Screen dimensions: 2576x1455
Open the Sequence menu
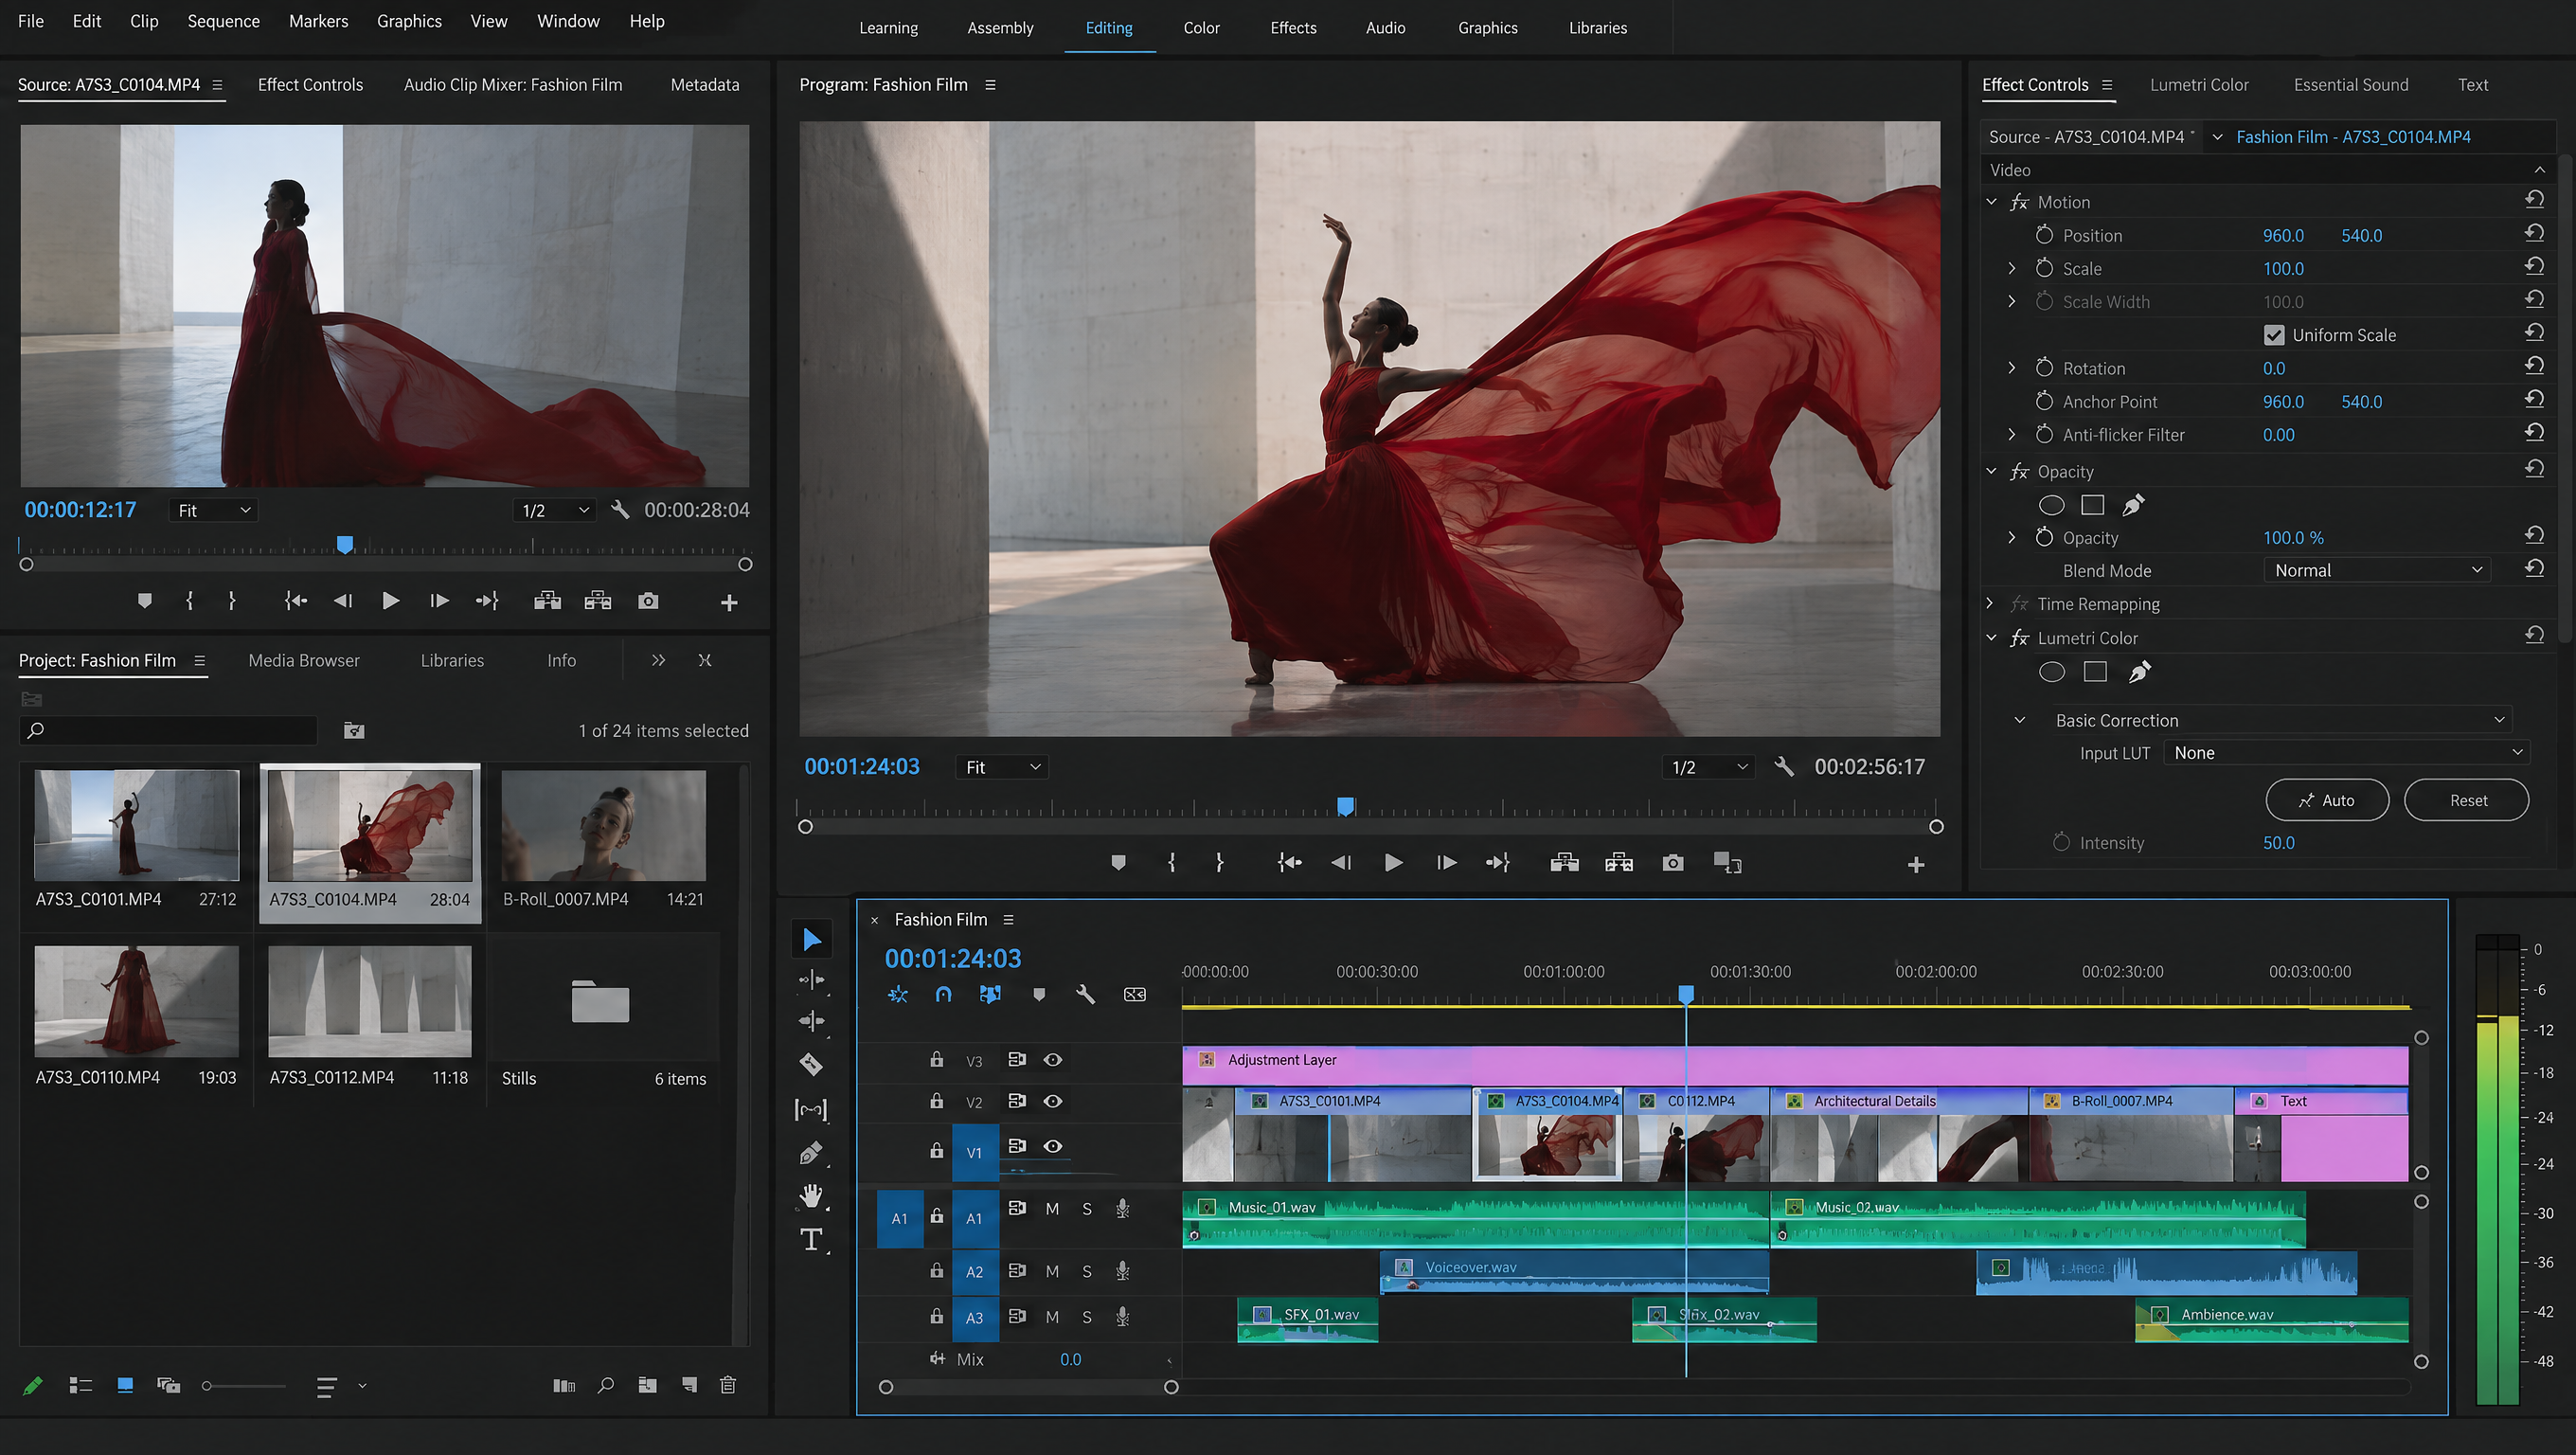[x=223, y=21]
